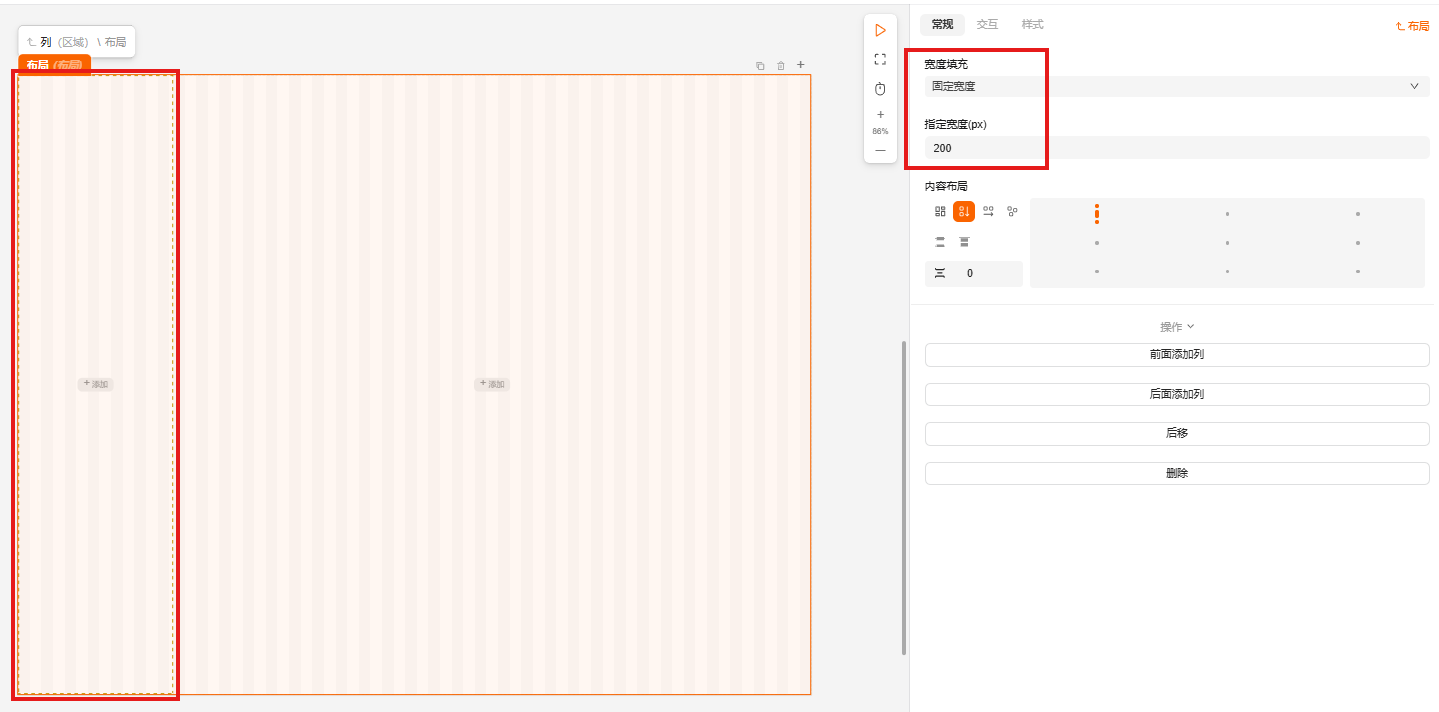Click the copy layout icon above canvas
This screenshot has width=1439, height=712.
click(760, 66)
